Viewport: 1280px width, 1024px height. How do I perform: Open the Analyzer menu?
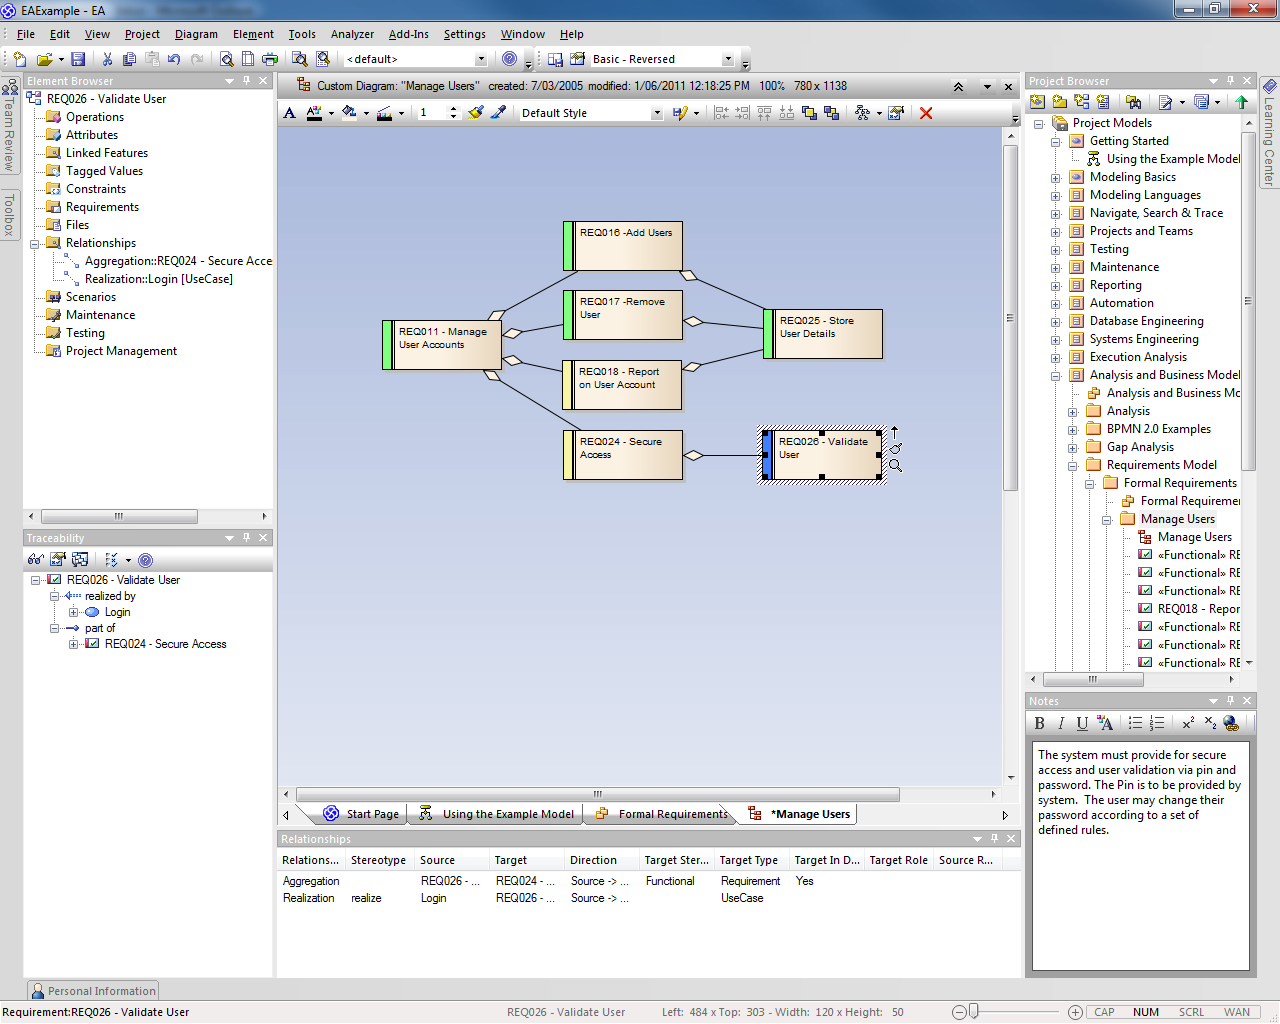[x=352, y=34]
